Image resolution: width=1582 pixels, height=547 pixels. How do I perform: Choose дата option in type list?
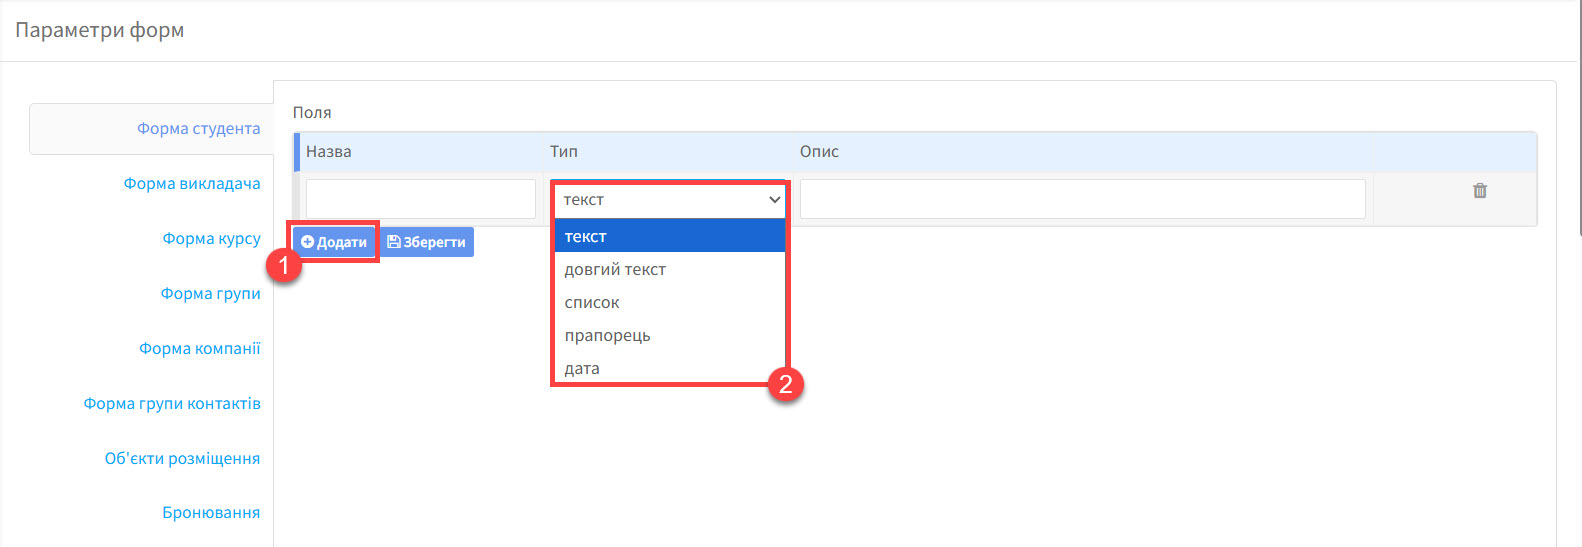(x=582, y=369)
